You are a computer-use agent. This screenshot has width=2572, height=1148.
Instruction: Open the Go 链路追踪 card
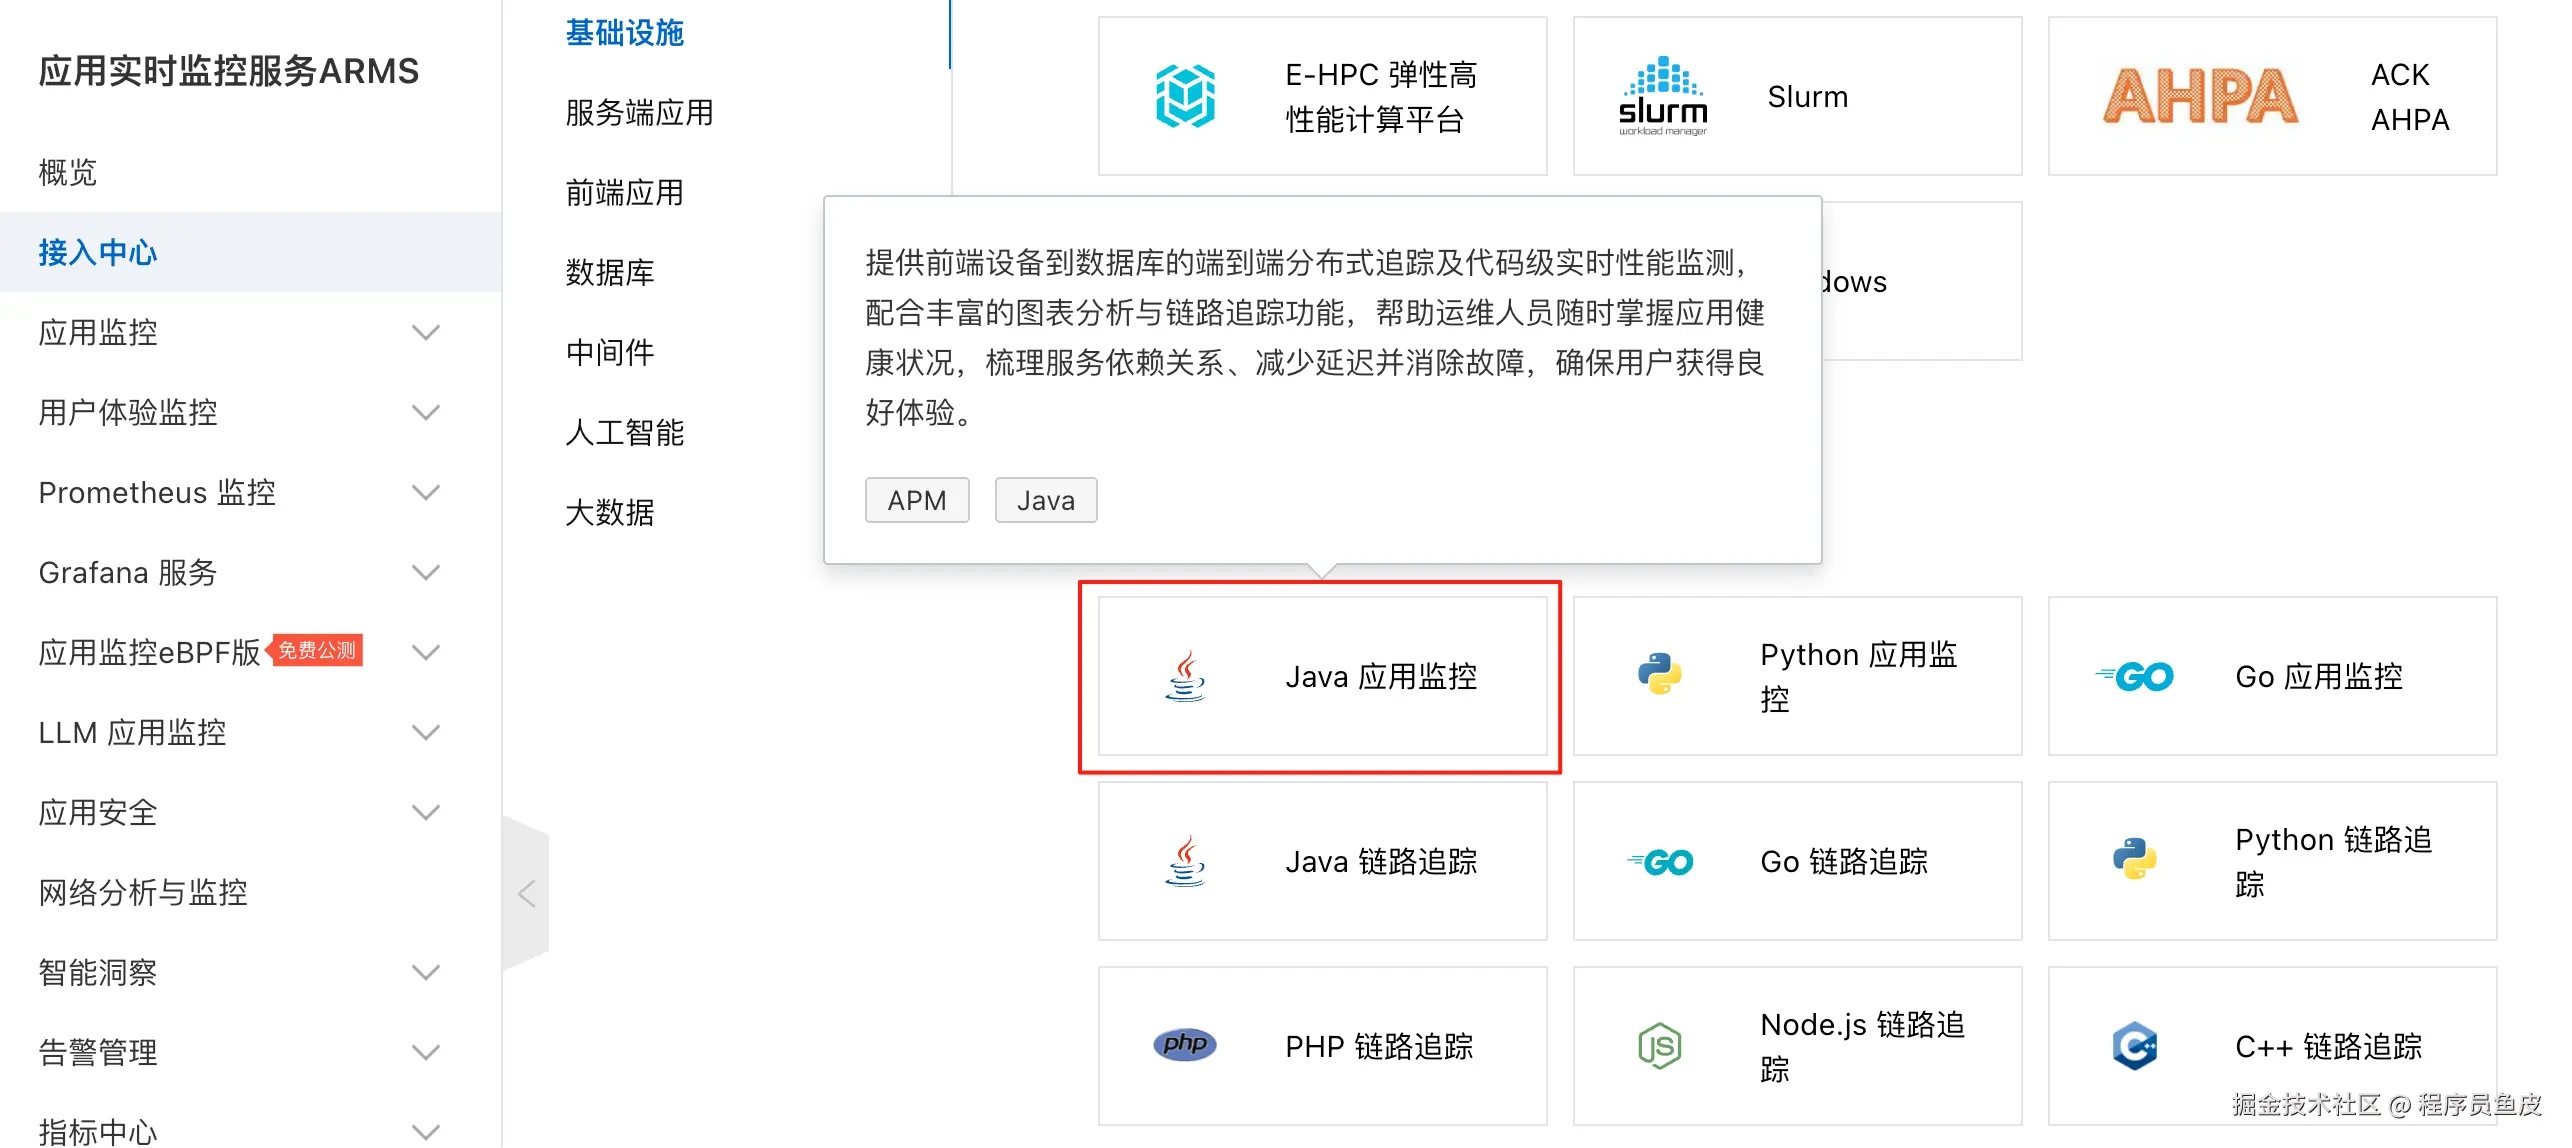click(x=1796, y=861)
